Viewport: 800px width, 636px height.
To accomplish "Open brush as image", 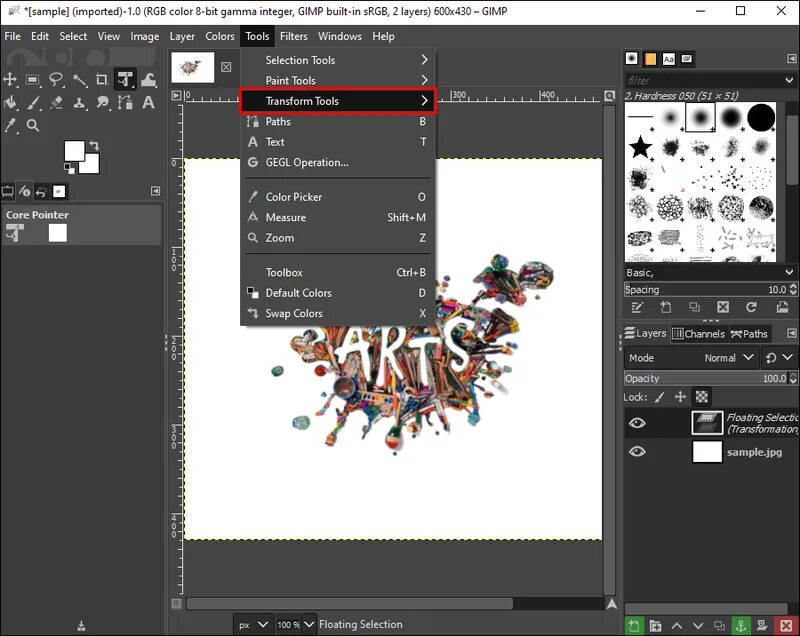I will click(x=782, y=307).
